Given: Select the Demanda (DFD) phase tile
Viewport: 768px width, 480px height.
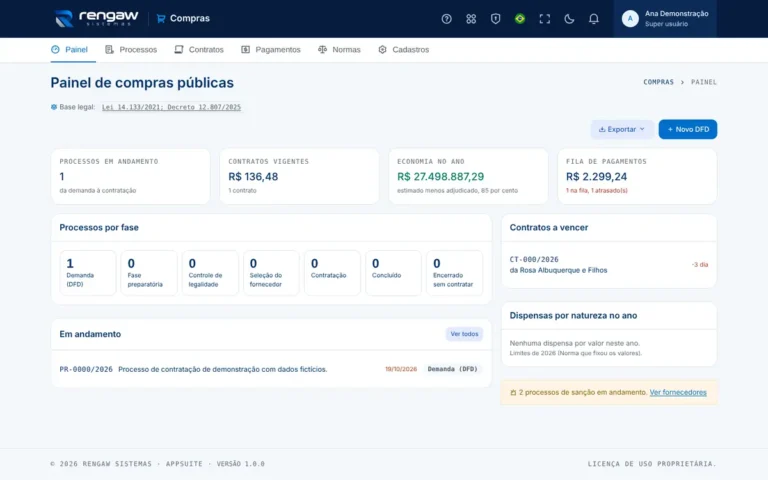Looking at the screenshot, I should (88, 273).
